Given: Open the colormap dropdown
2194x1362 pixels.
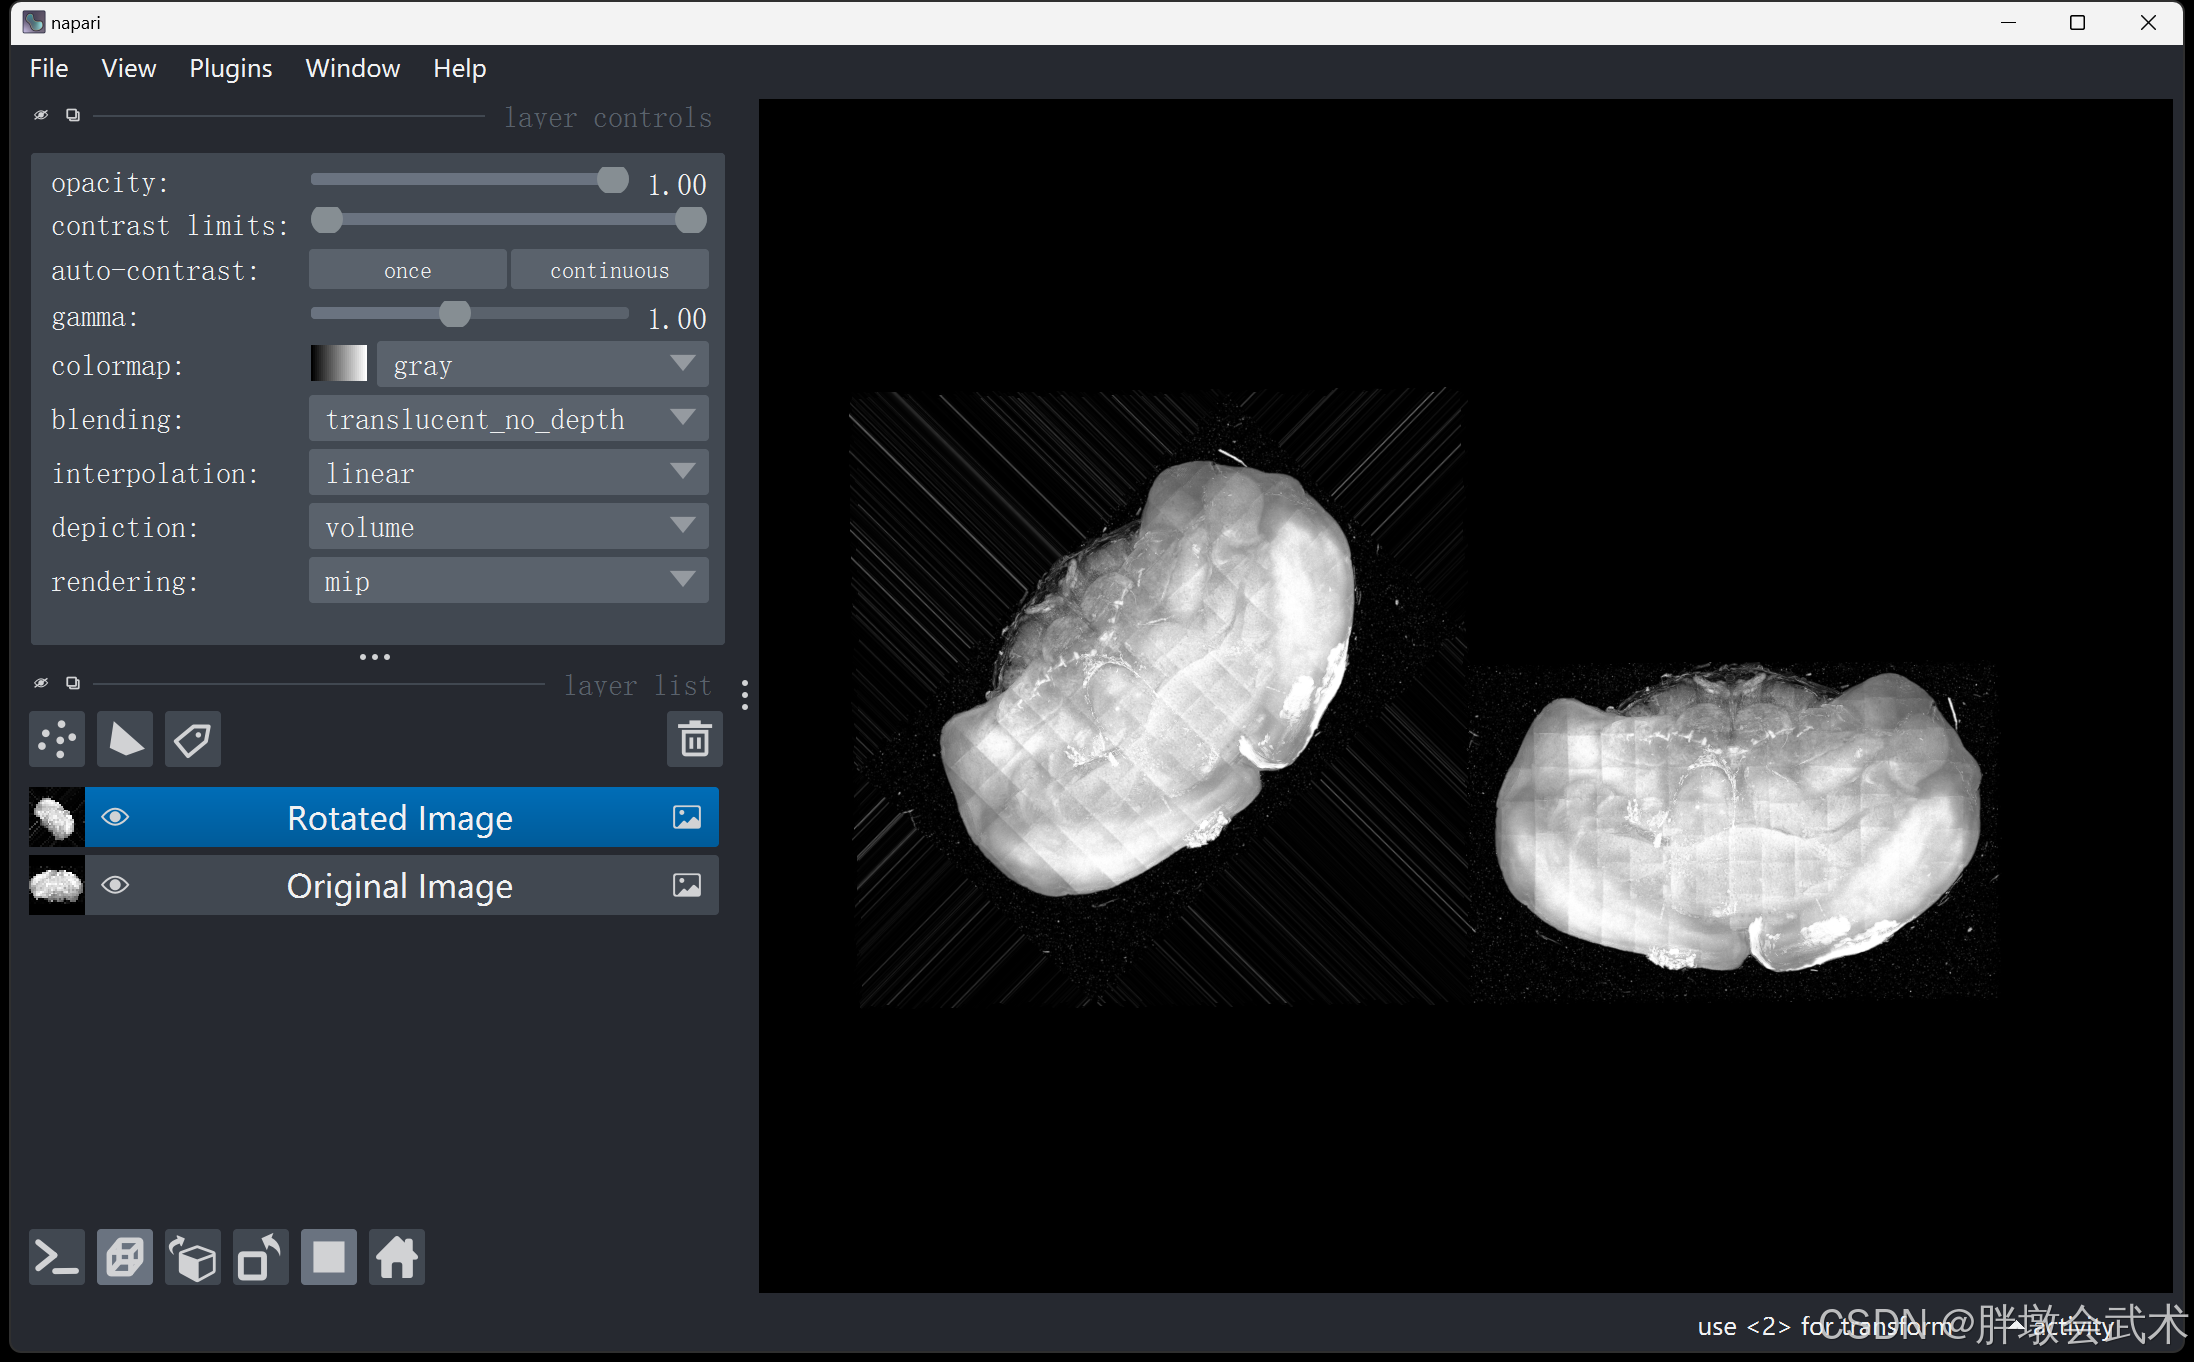Looking at the screenshot, I should tap(542, 365).
